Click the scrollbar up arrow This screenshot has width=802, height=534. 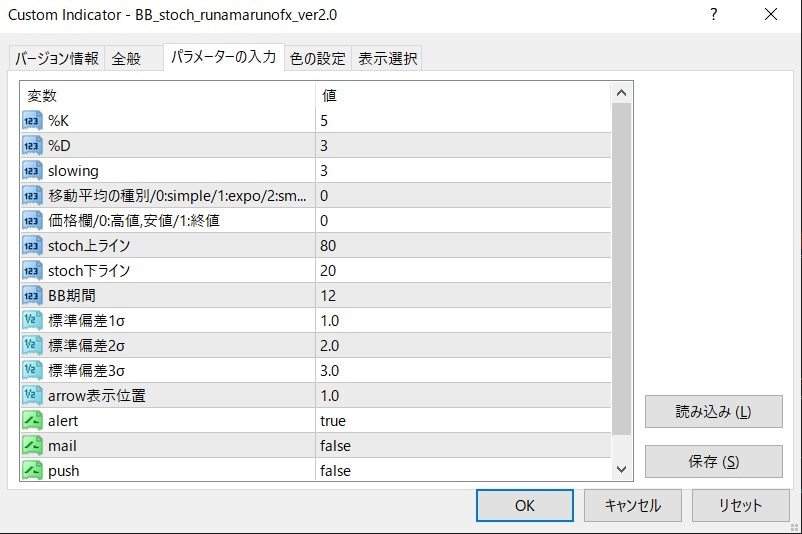[x=621, y=93]
